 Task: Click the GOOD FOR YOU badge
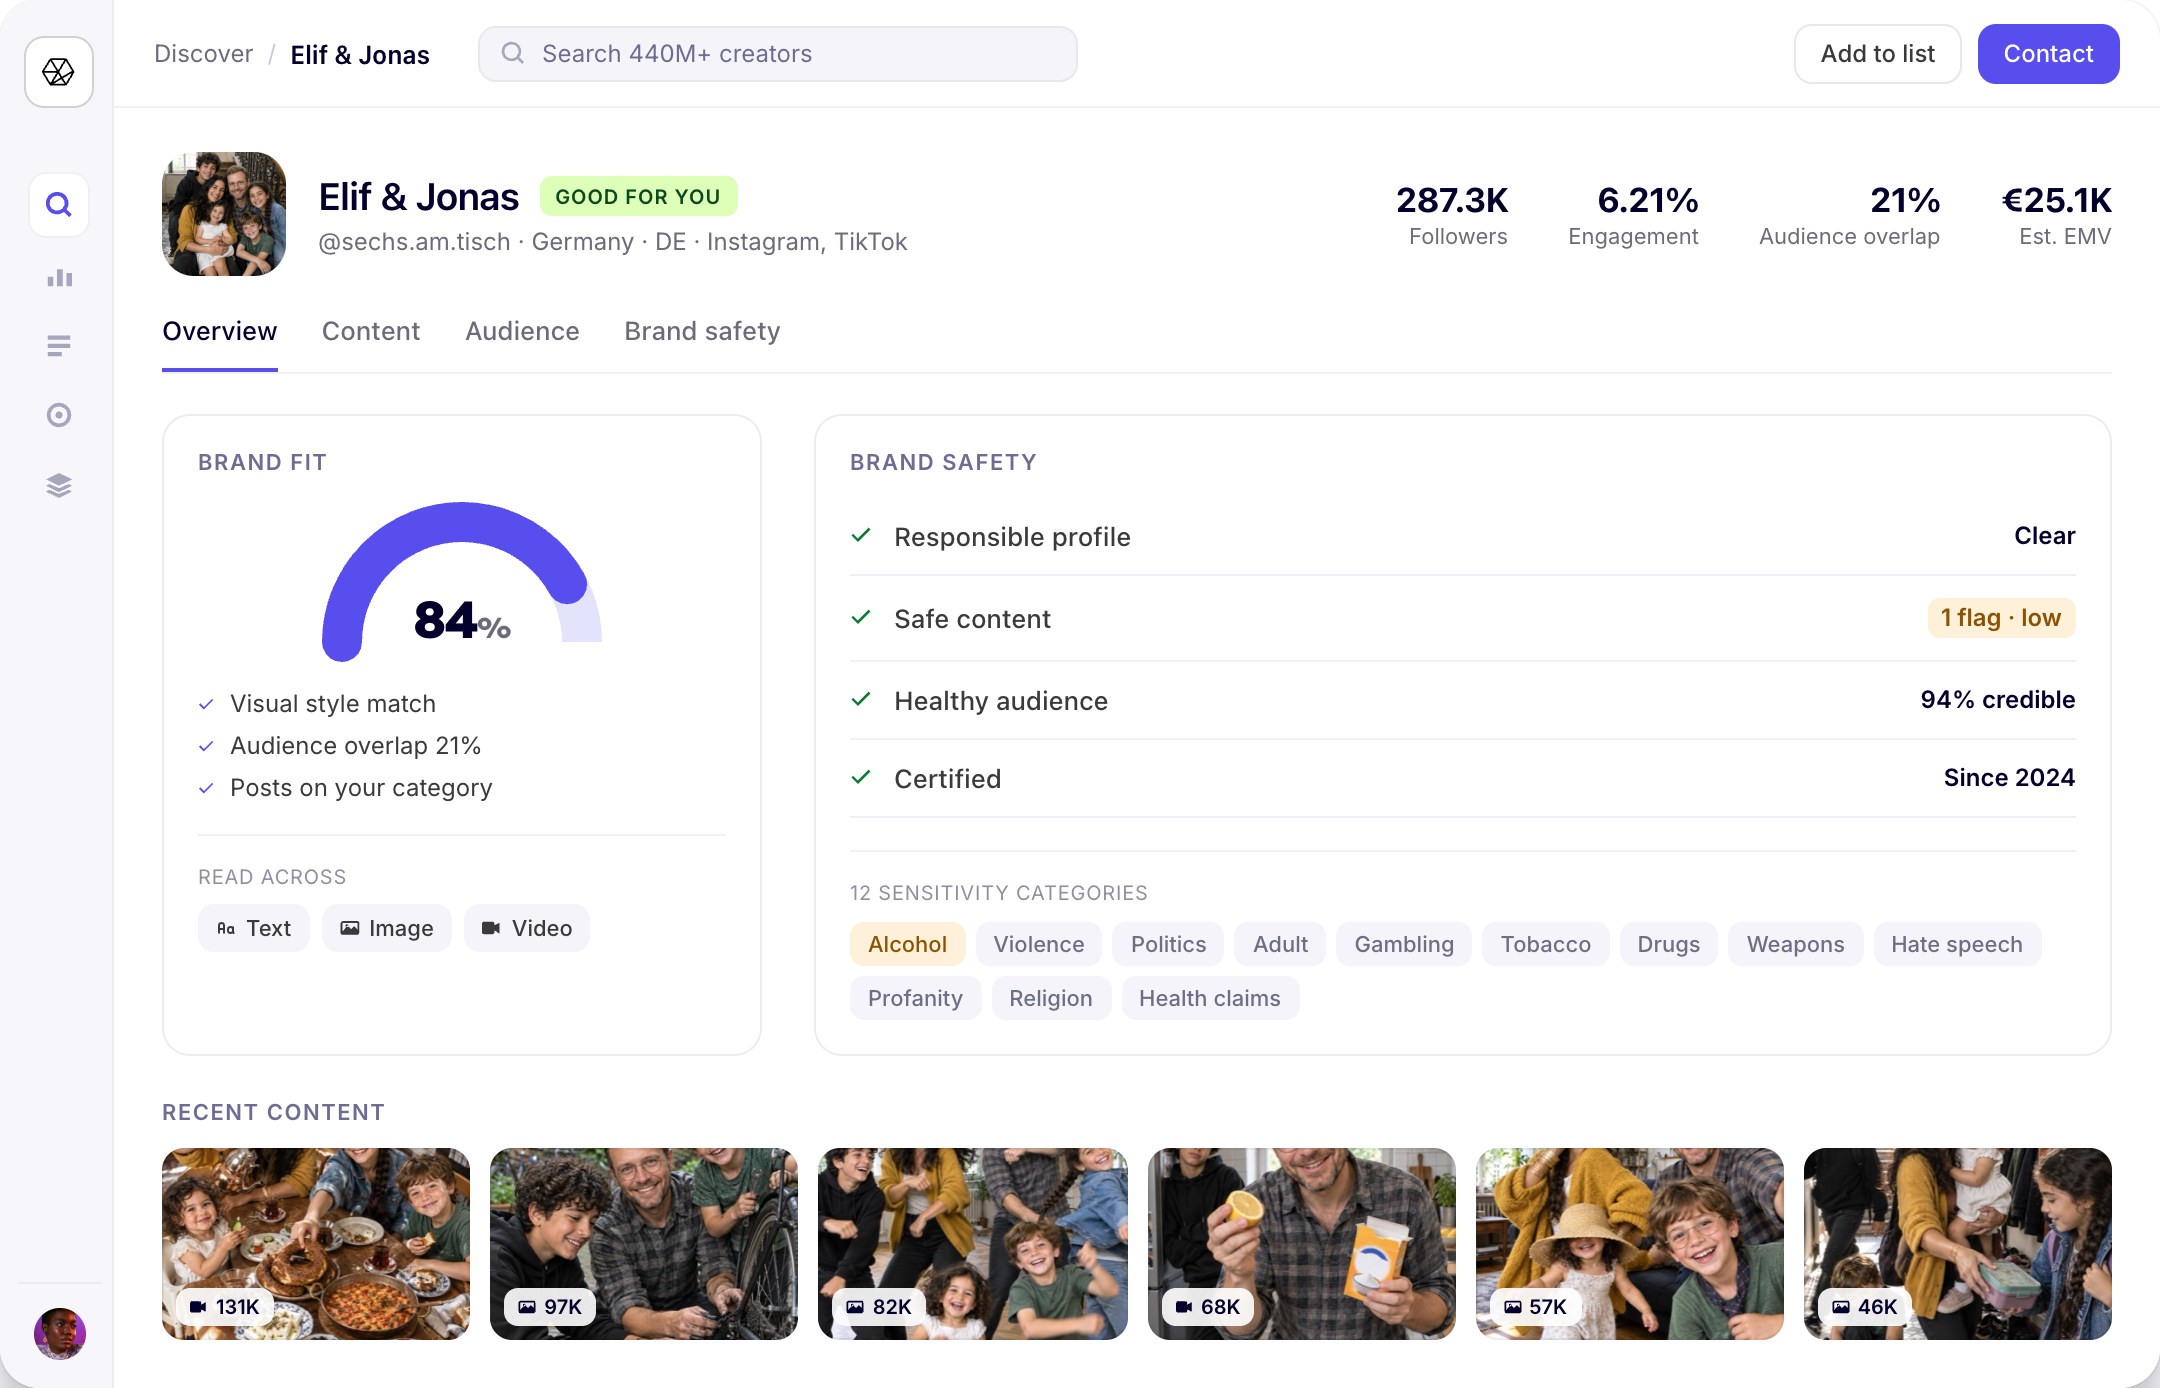pos(638,196)
